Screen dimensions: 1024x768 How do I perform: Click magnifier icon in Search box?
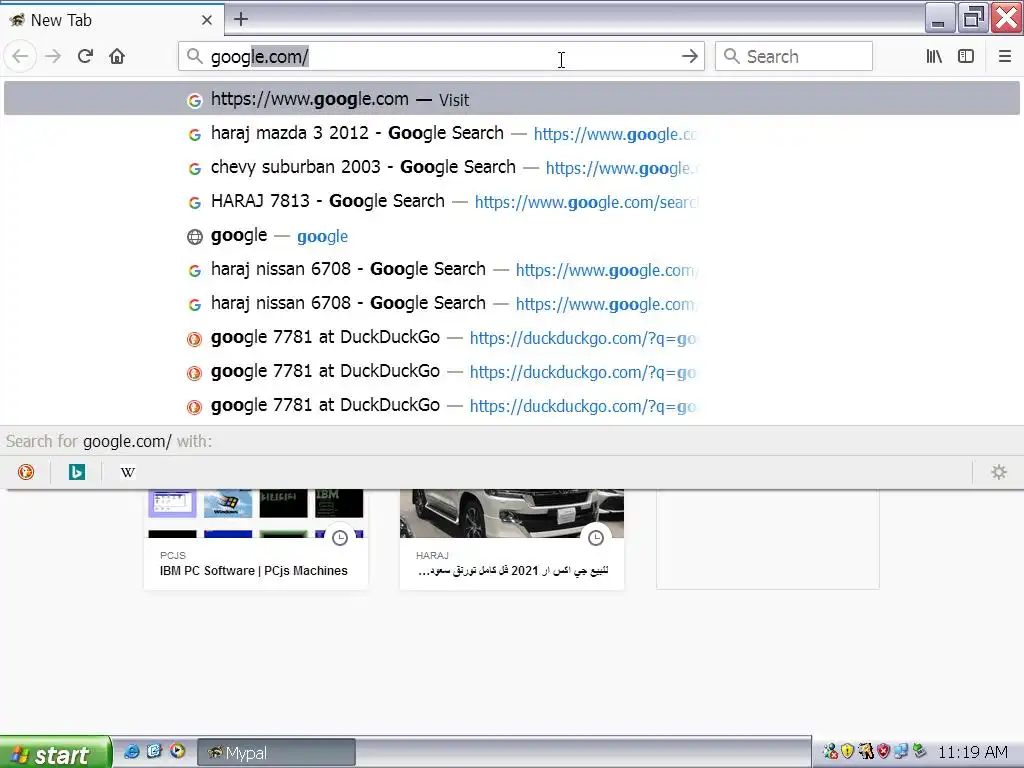pyautogui.click(x=731, y=56)
